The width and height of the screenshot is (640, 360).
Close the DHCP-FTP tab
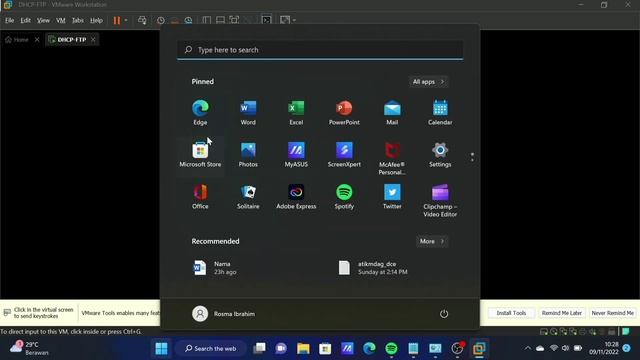[x=93, y=40]
